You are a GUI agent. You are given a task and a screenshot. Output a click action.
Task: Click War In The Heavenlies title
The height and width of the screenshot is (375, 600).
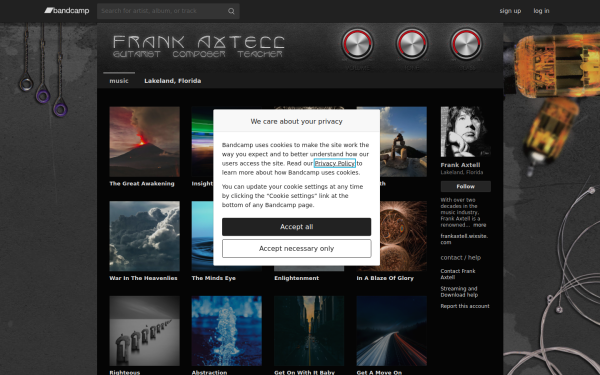click(x=143, y=278)
